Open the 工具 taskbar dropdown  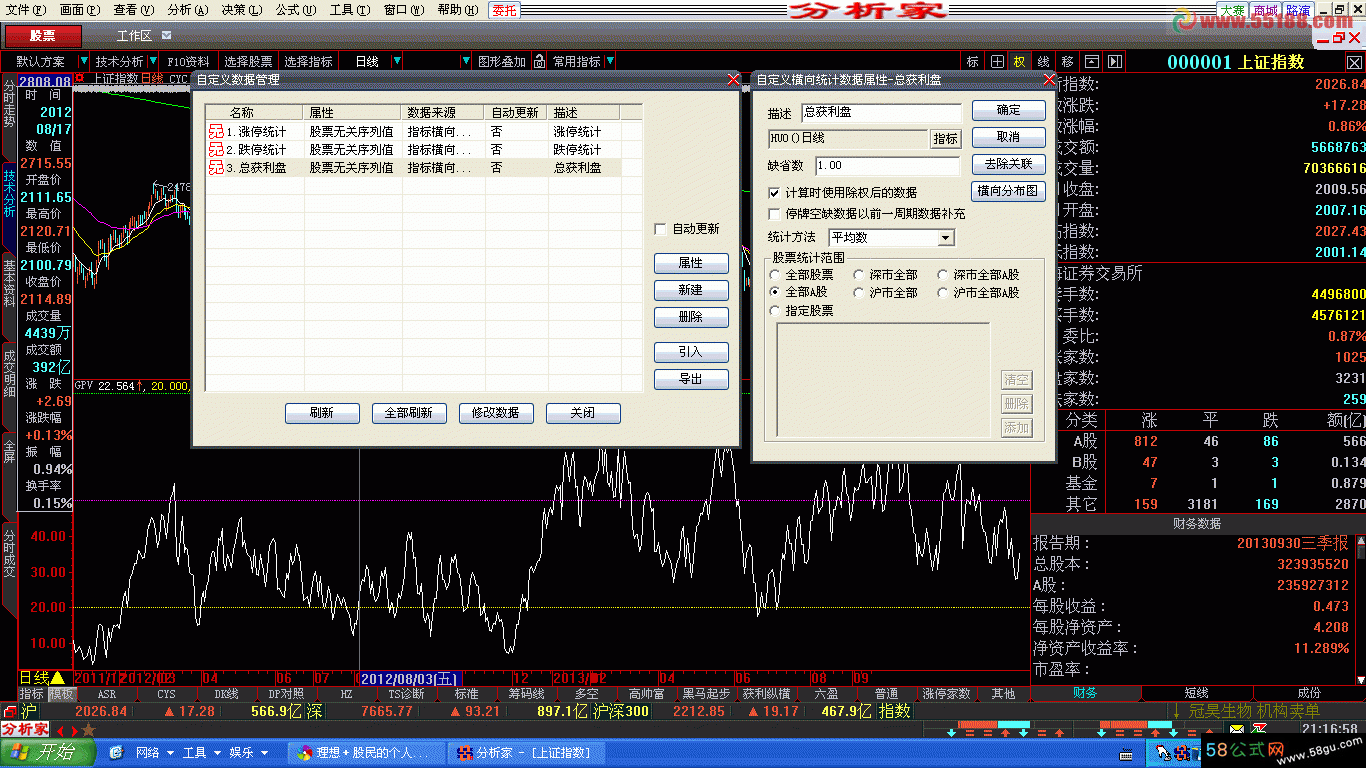click(x=202, y=752)
